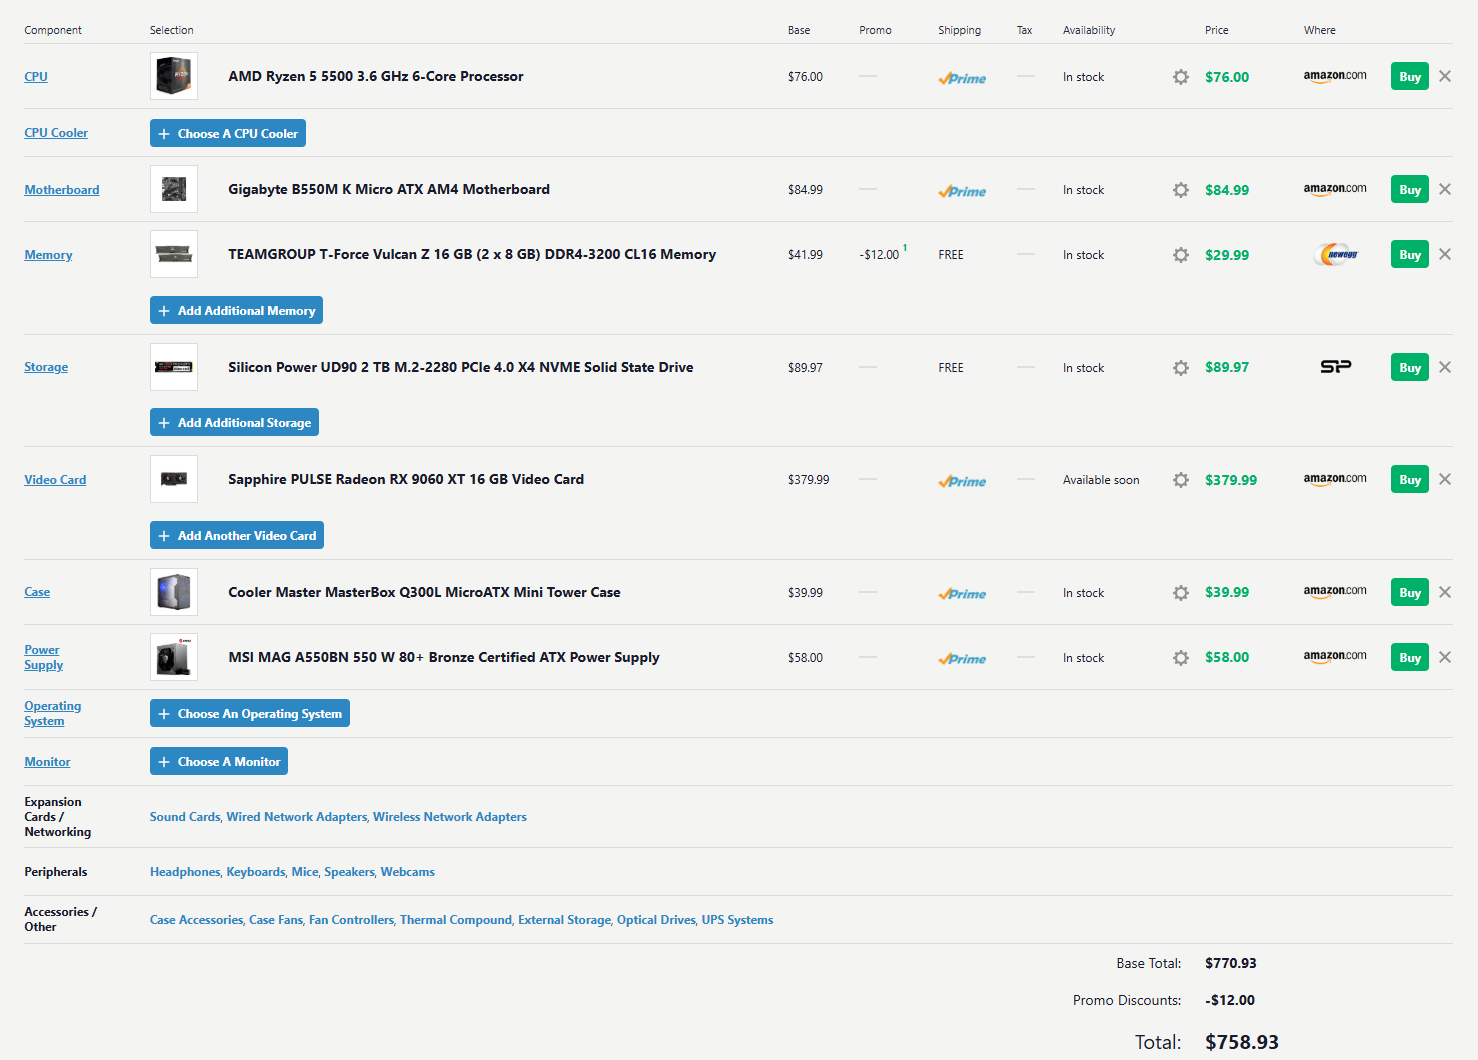Buy the MSI MAG A550BN power supply
The image size is (1478, 1060).
pyautogui.click(x=1410, y=657)
